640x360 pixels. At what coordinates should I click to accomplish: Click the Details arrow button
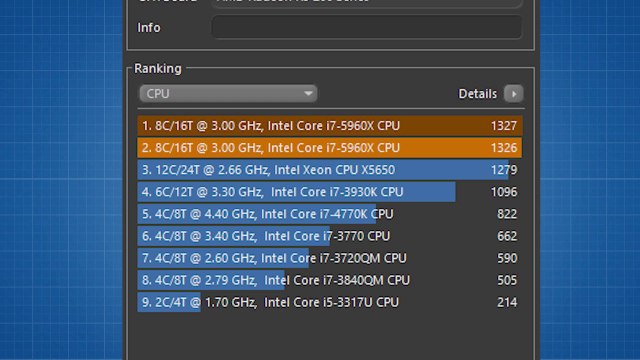tap(513, 94)
